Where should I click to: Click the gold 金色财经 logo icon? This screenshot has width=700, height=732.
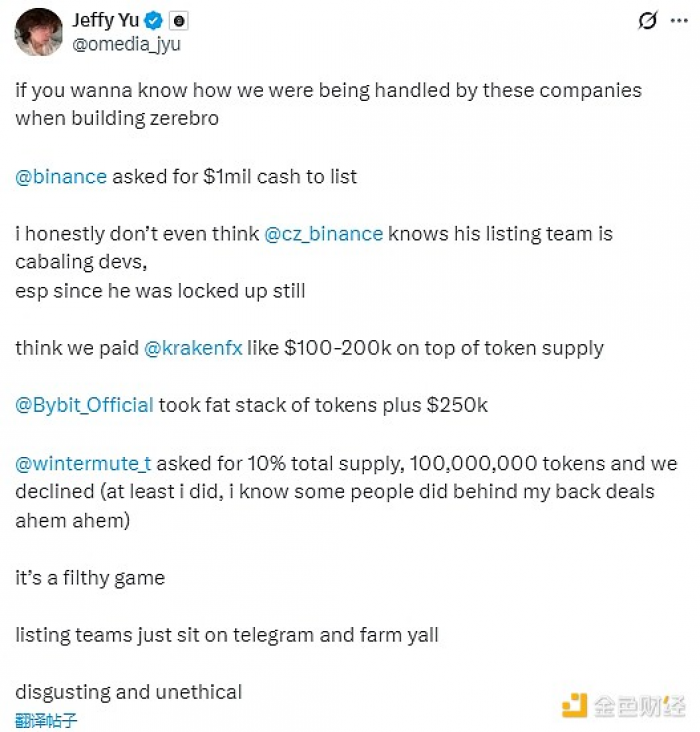(574, 705)
